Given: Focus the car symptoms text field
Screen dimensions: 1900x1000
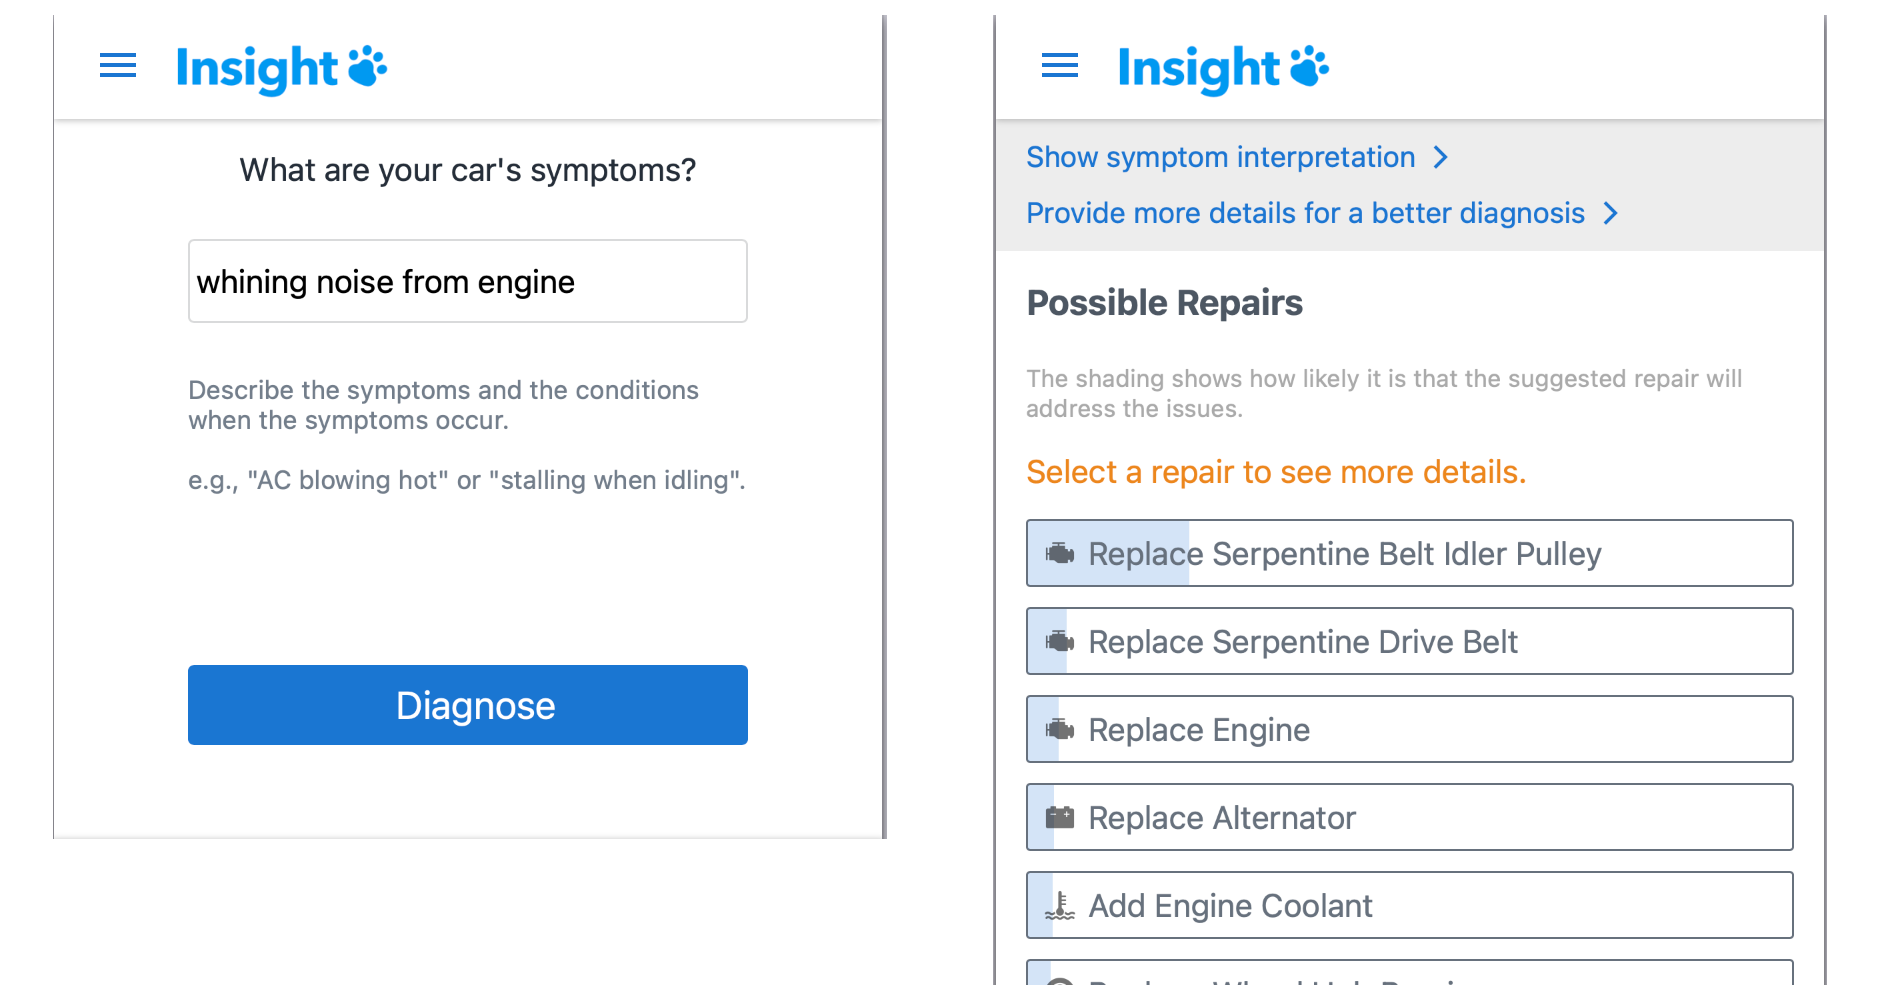Looking at the screenshot, I should tap(468, 281).
